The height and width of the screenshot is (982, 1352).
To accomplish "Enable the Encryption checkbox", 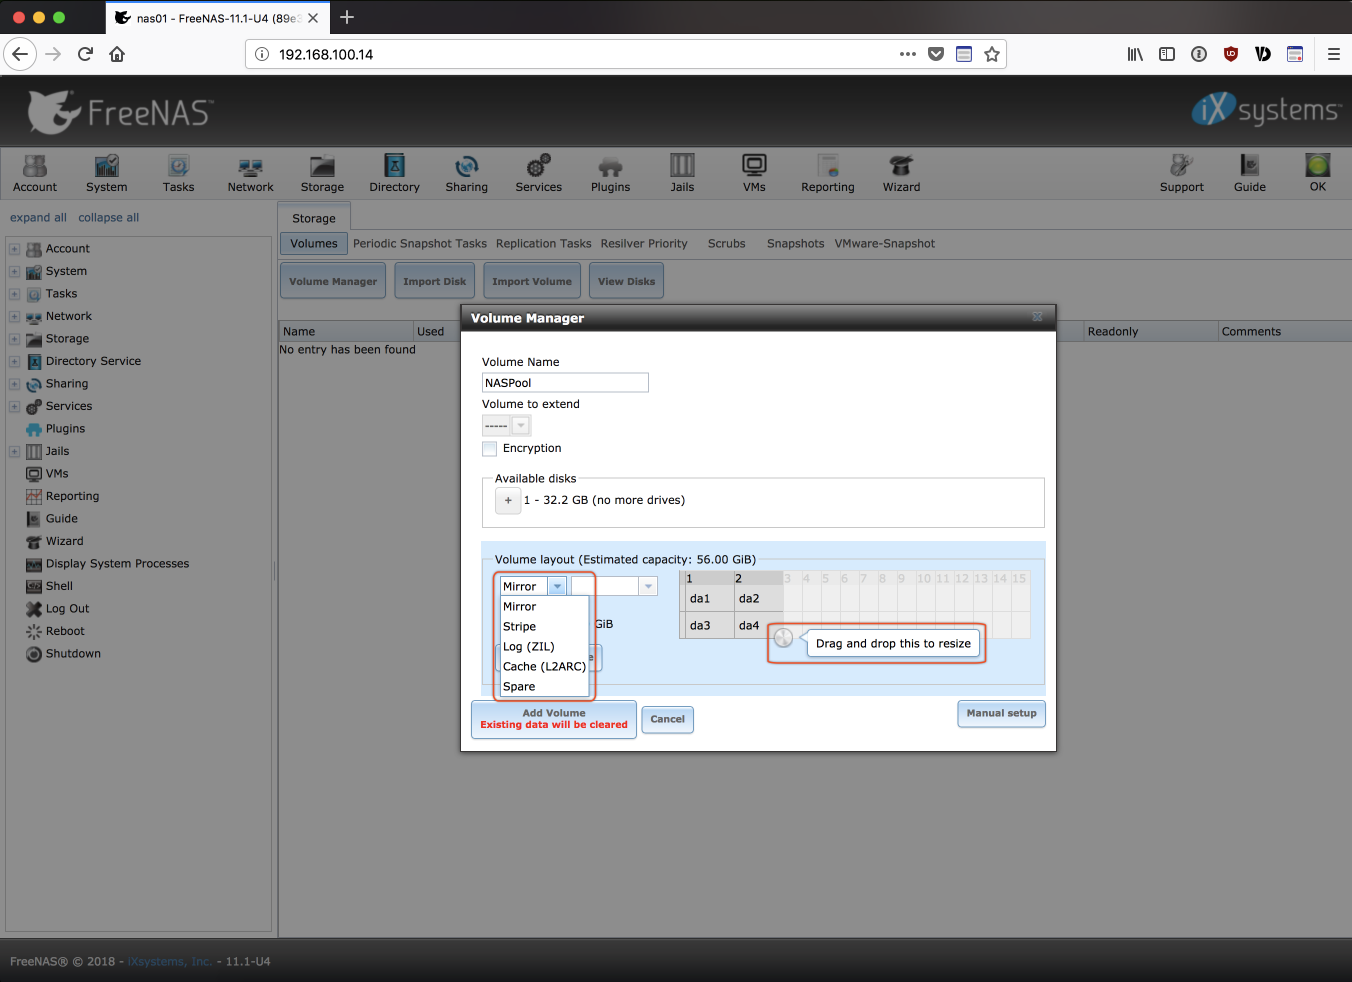I will [490, 449].
